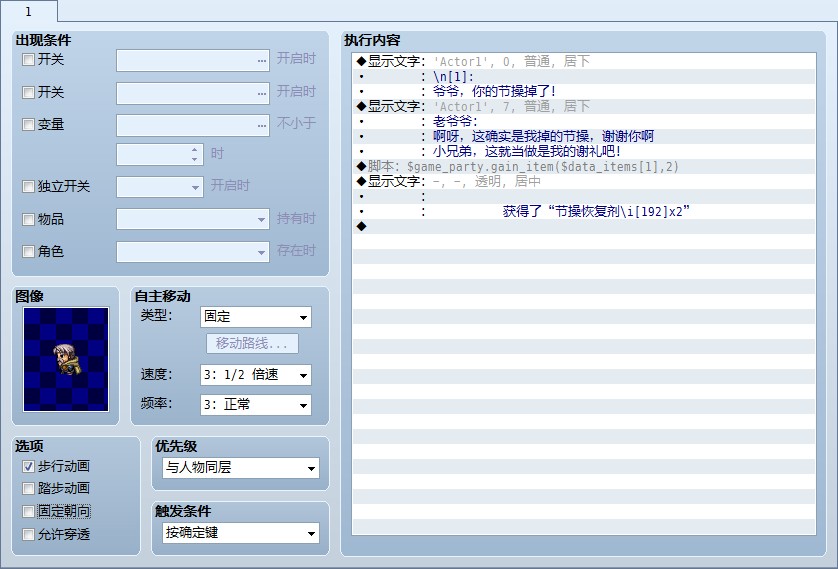838x569 pixels.
Task: Toggle the 变量 condition checkbox
Action: (28, 124)
